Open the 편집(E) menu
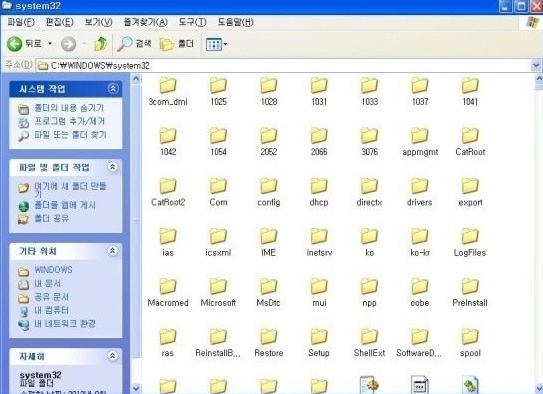The image size is (543, 394). (x=60, y=23)
